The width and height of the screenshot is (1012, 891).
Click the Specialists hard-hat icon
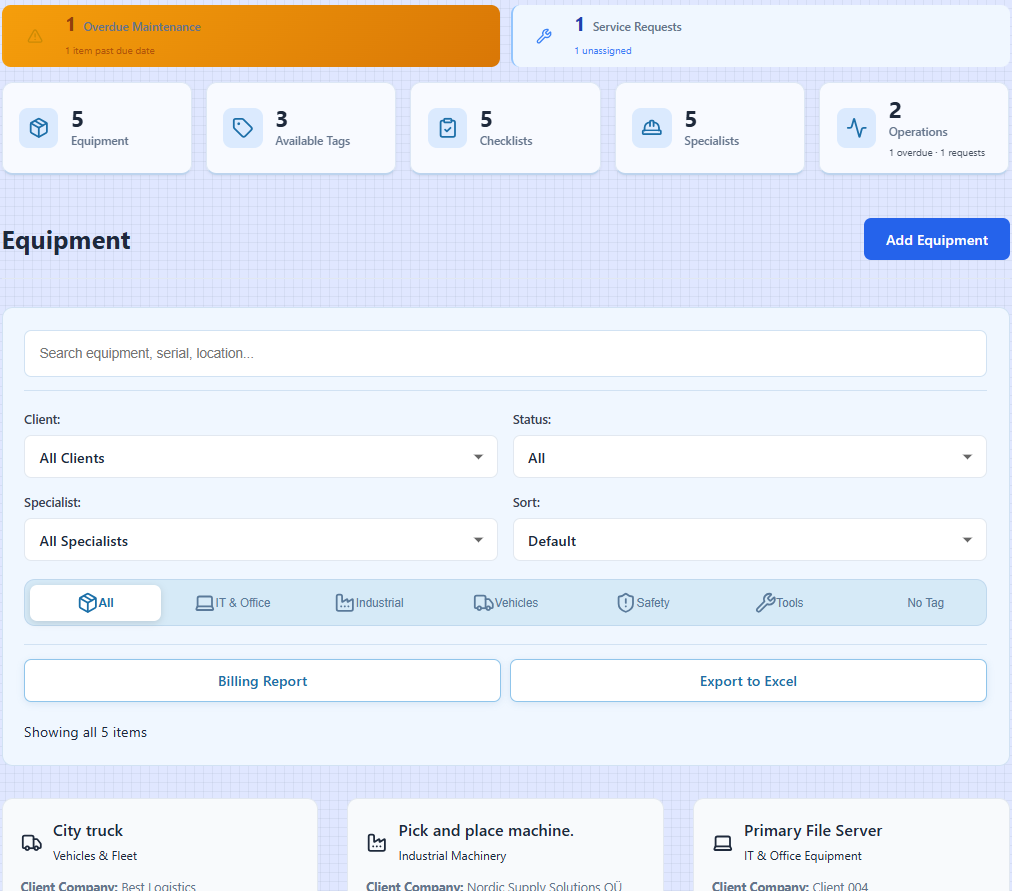(x=652, y=127)
